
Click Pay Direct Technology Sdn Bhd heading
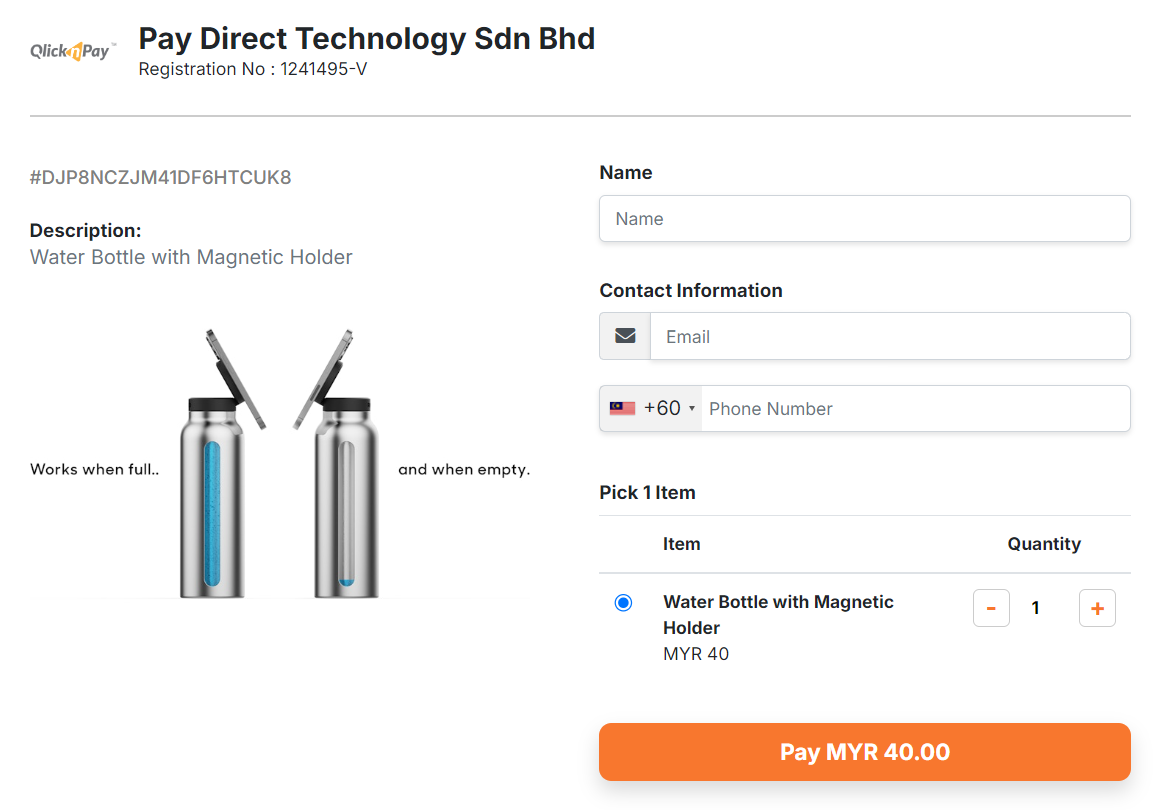click(367, 38)
